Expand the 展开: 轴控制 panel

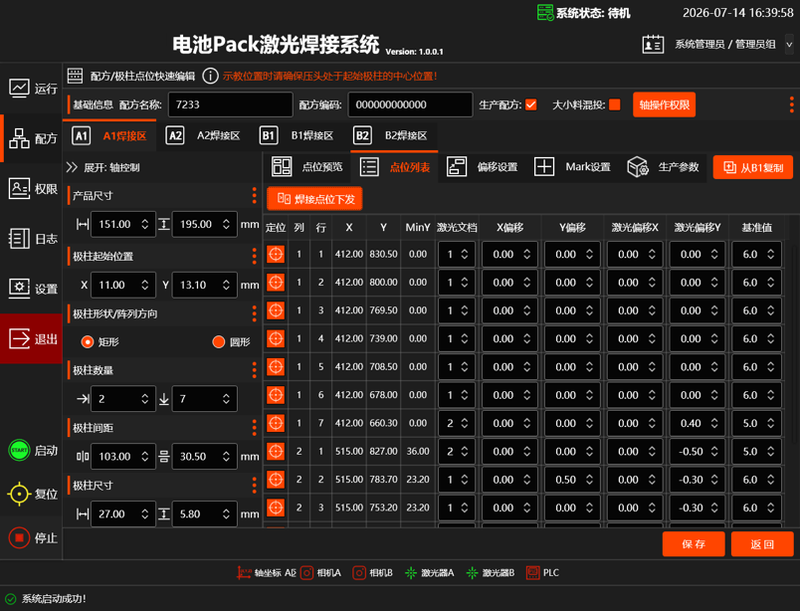pyautogui.click(x=71, y=167)
